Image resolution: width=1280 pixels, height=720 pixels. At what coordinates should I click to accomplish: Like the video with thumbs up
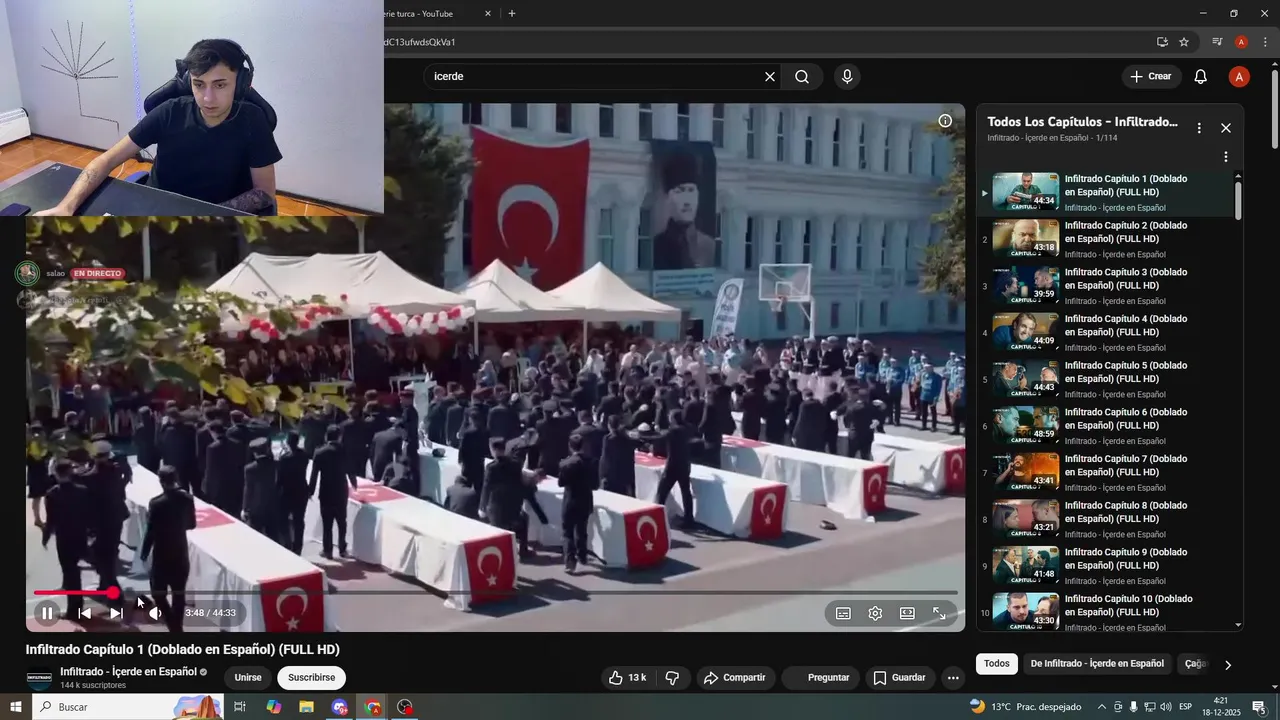628,678
